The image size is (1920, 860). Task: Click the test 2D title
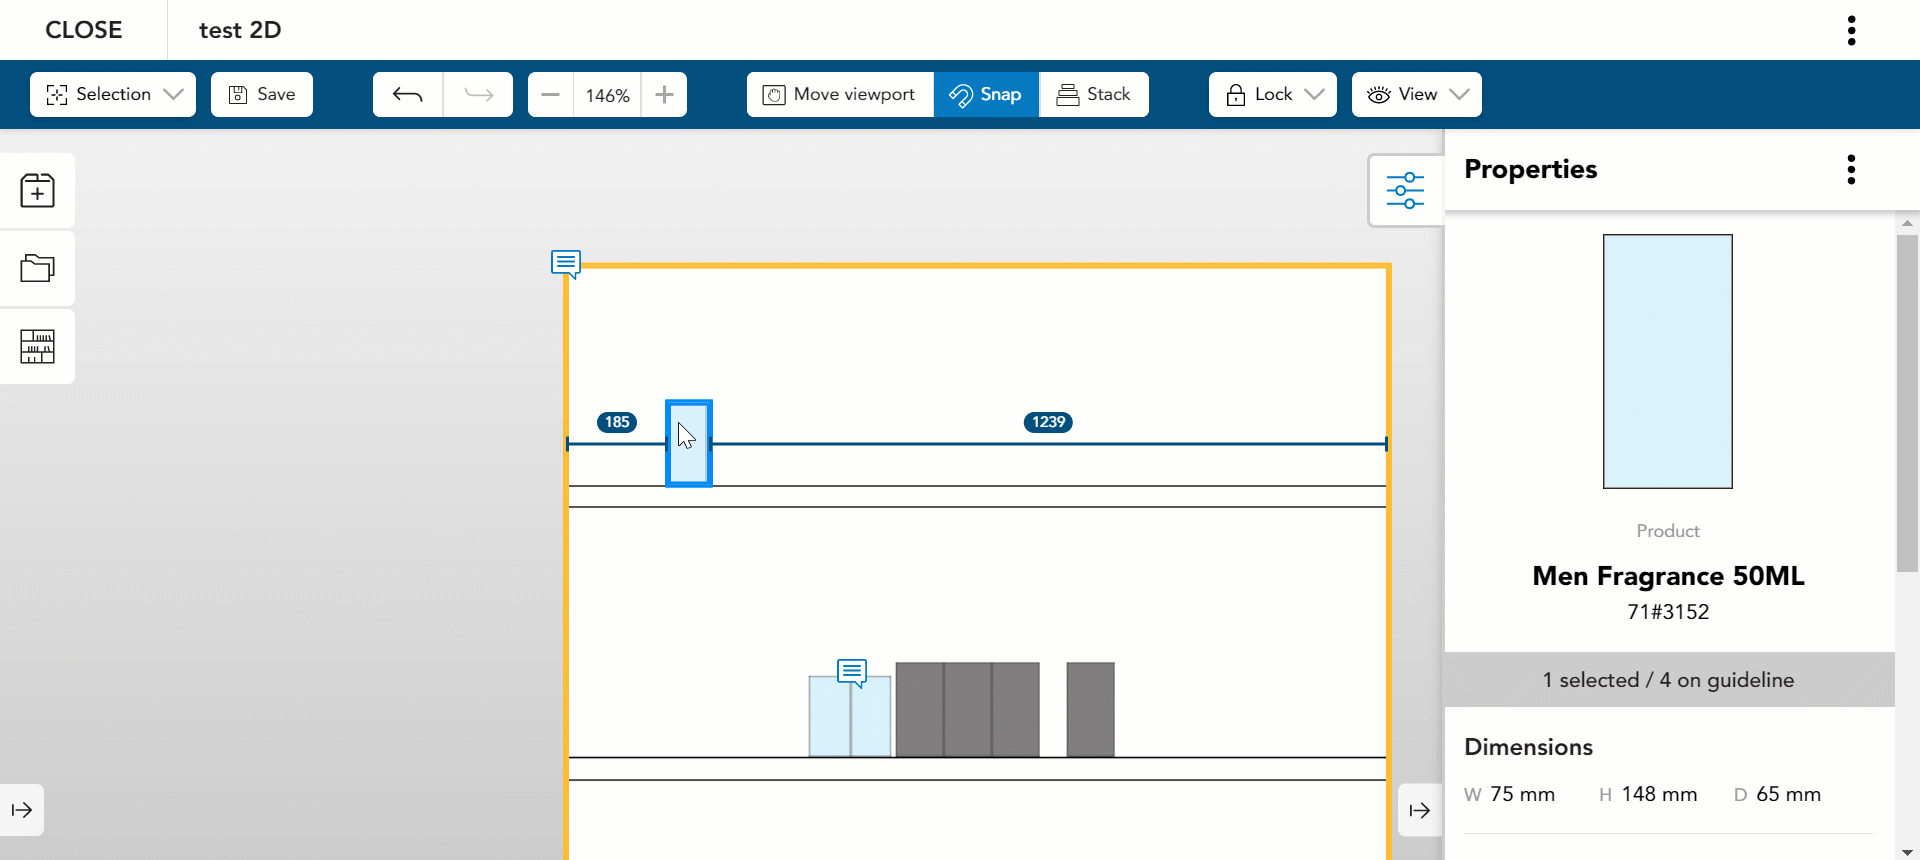coord(240,30)
